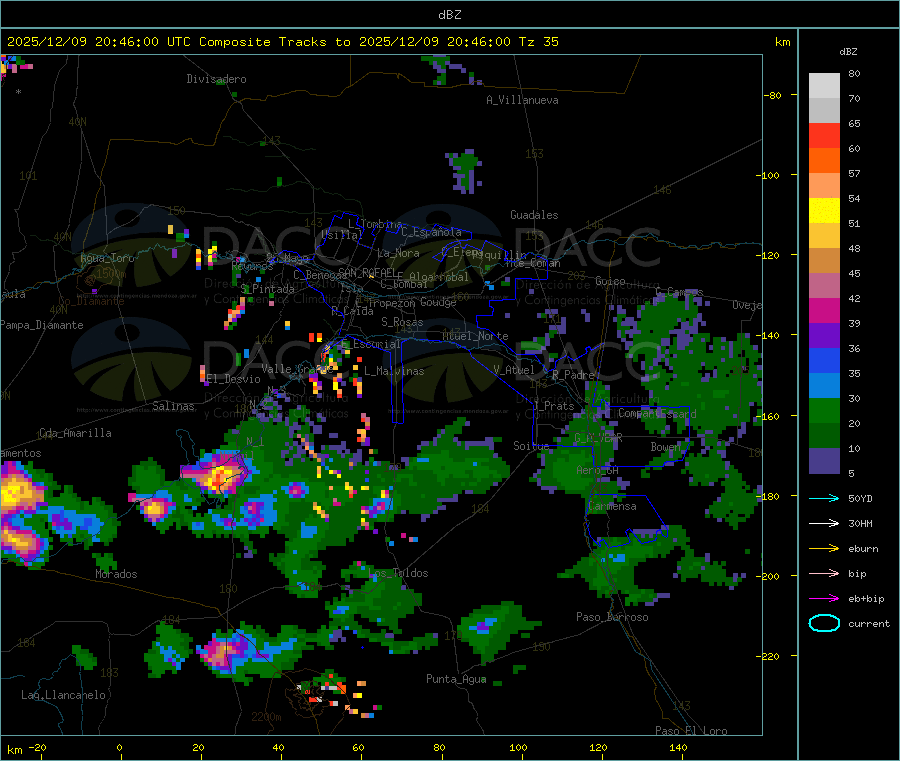The height and width of the screenshot is (761, 900).
Task: Click the Morados map label
Action: click(x=117, y=574)
